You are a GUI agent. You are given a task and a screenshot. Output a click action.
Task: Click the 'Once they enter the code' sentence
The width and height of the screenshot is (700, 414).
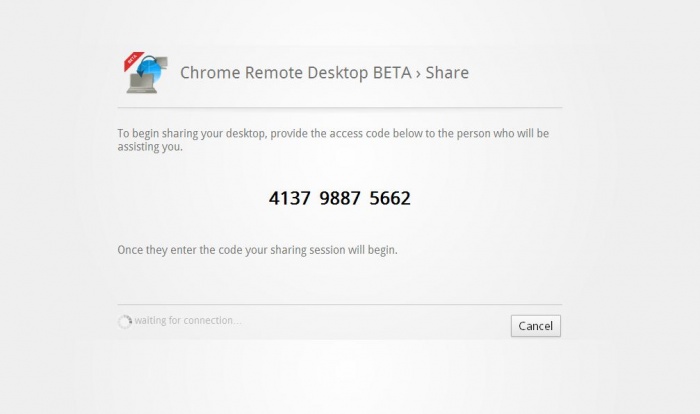point(257,250)
